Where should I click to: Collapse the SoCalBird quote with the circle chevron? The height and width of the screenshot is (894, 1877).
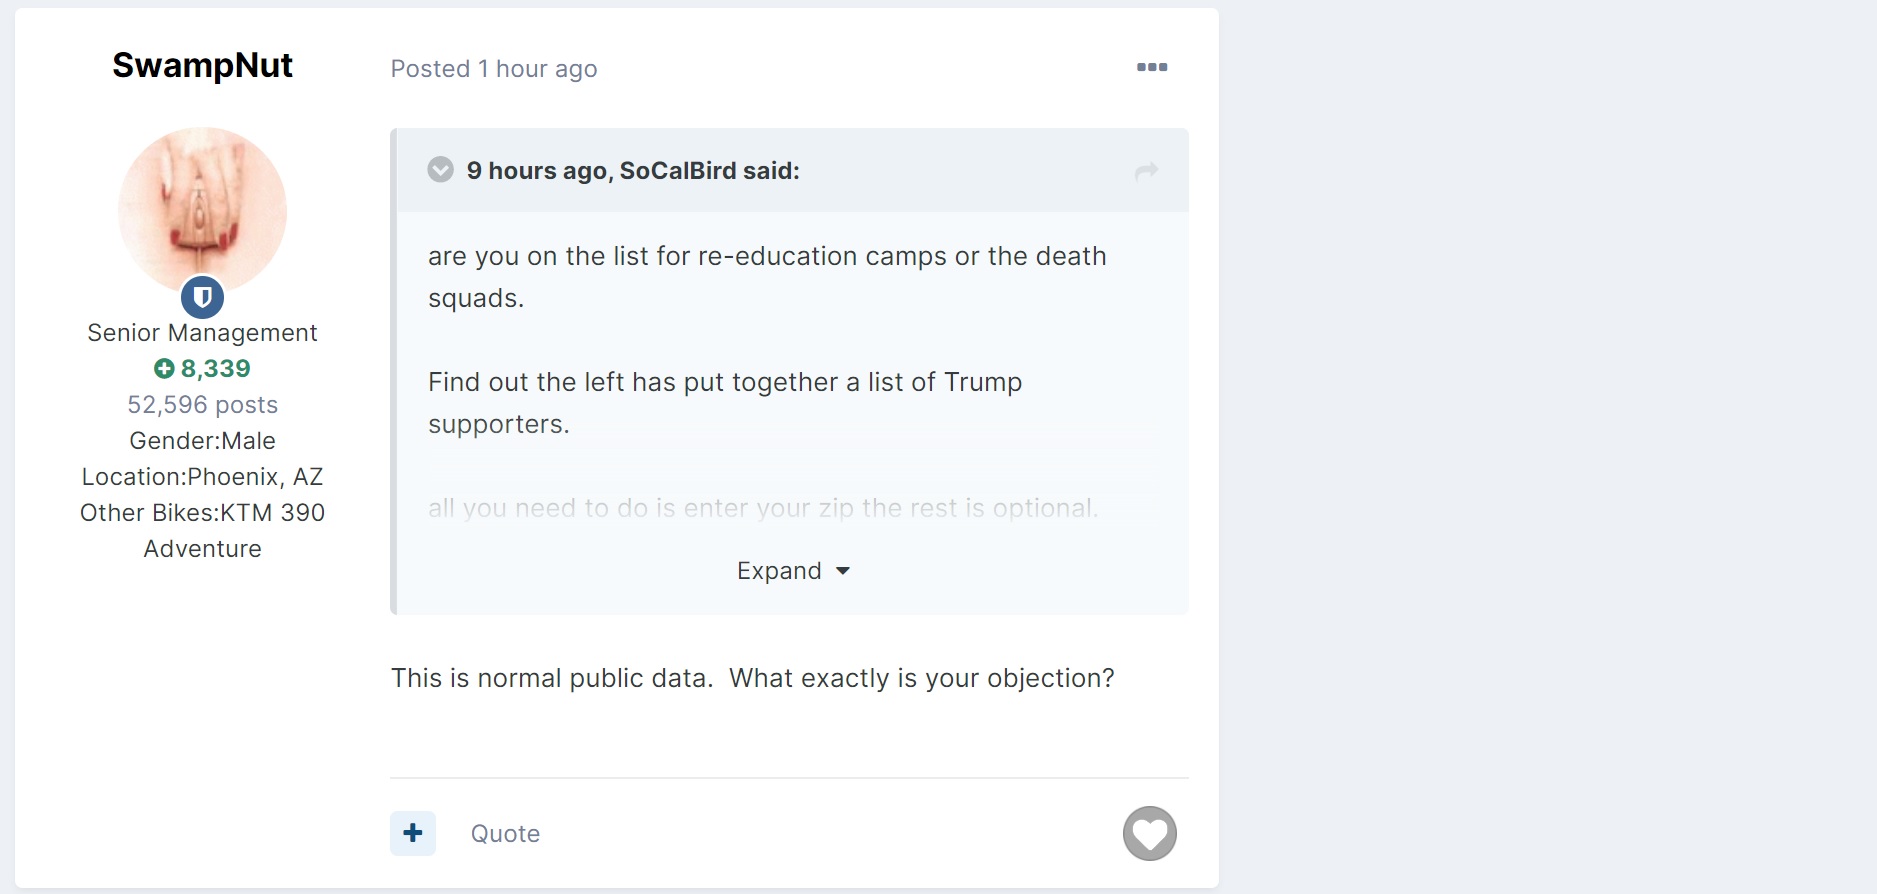coord(440,170)
